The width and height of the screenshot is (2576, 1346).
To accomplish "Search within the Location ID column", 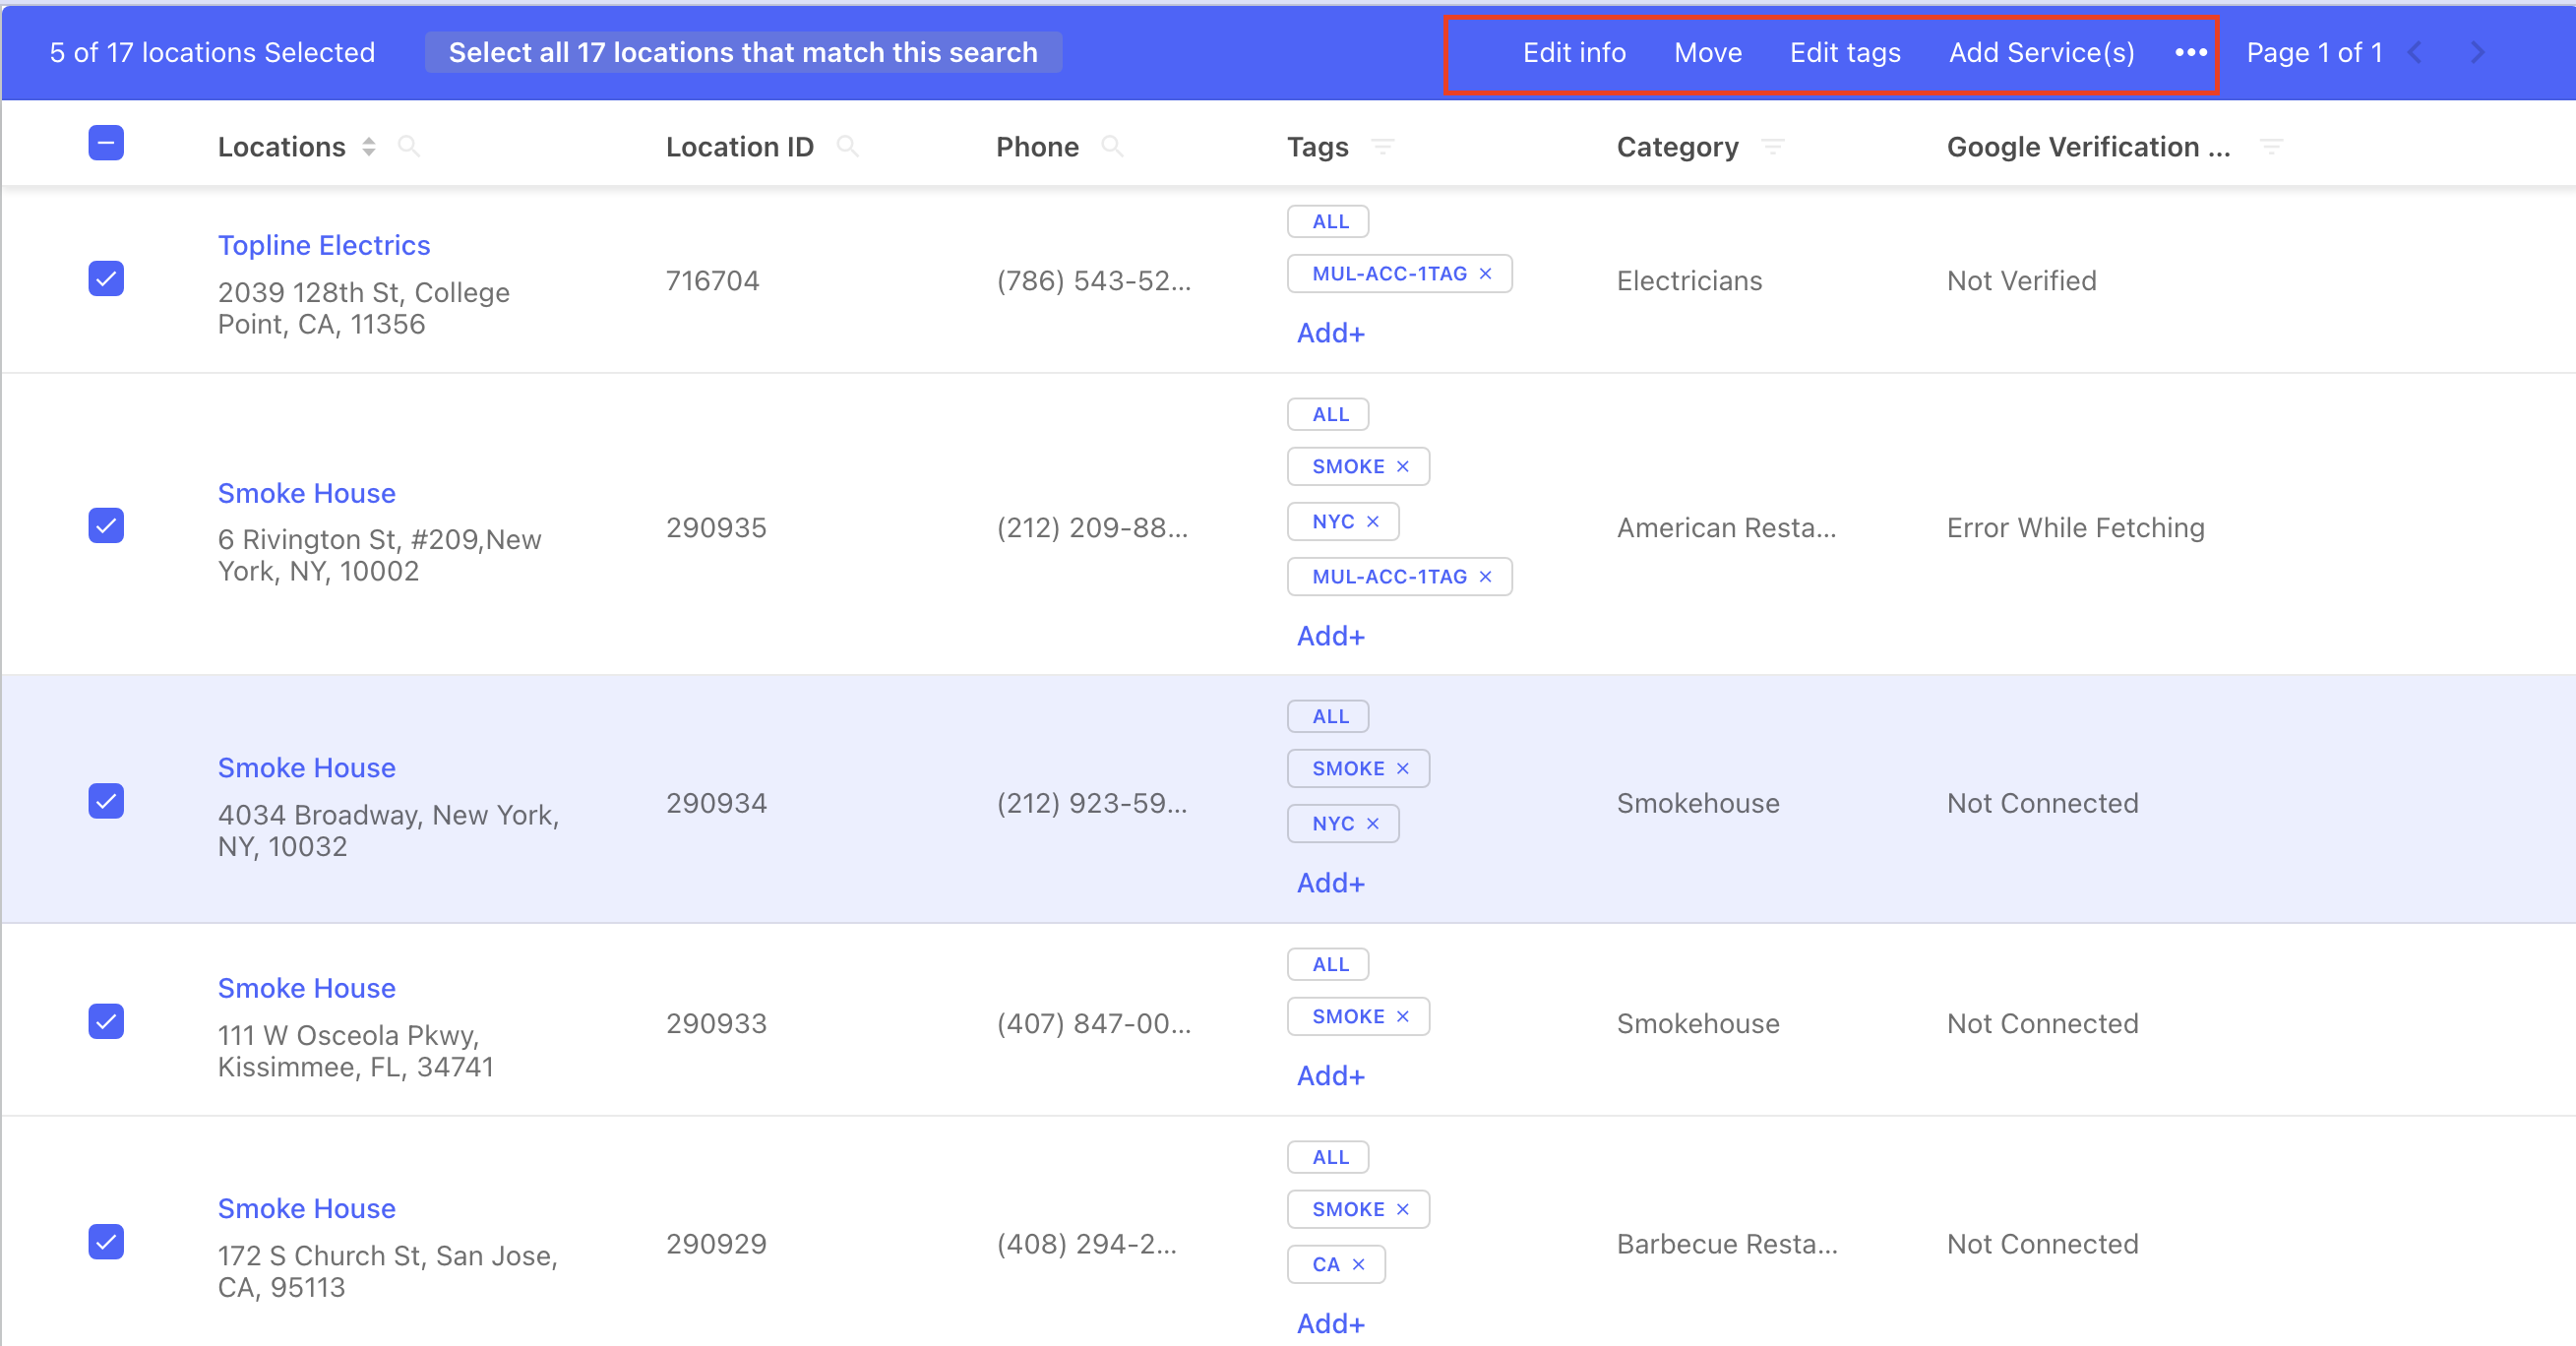I will pyautogui.click(x=847, y=147).
